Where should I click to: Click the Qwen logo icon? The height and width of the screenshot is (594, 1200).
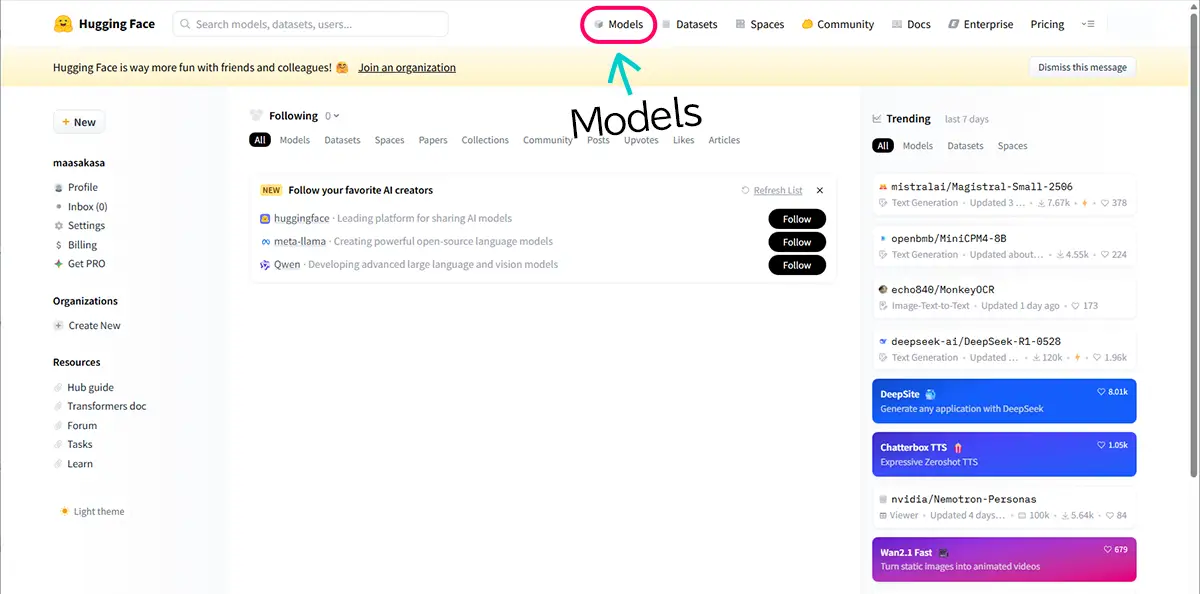pos(265,265)
